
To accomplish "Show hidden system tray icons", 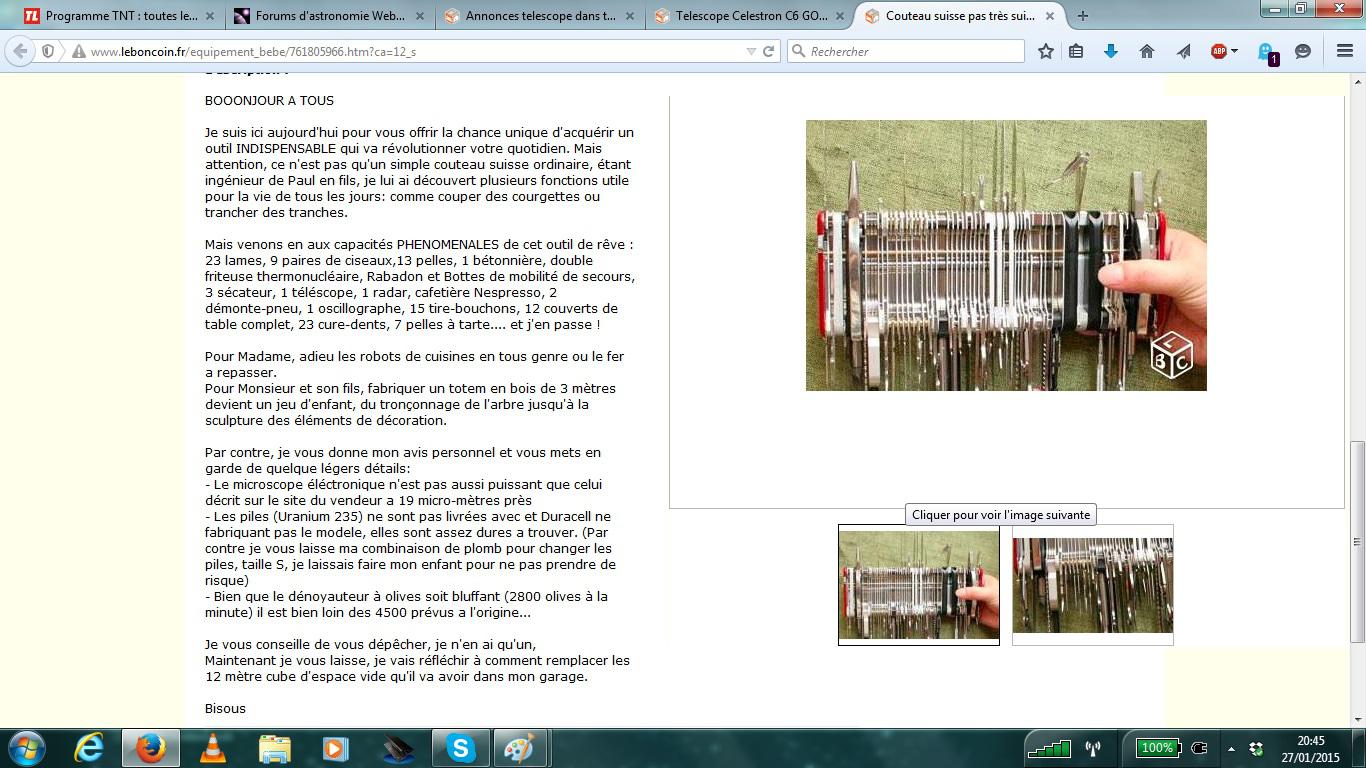I will coord(1231,749).
